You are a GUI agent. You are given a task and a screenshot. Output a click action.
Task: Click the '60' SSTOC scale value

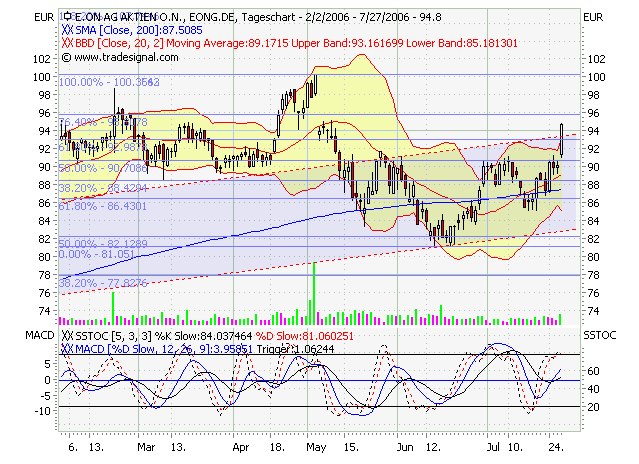point(593,371)
